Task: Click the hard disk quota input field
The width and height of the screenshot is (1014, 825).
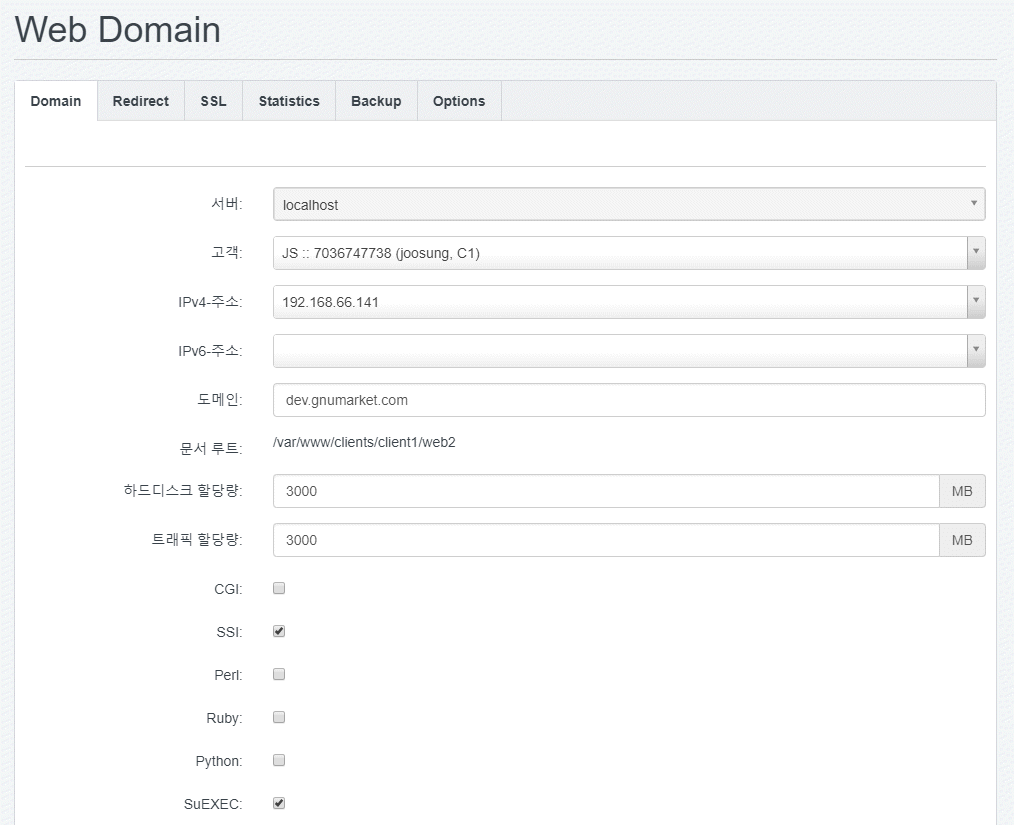Action: [606, 491]
